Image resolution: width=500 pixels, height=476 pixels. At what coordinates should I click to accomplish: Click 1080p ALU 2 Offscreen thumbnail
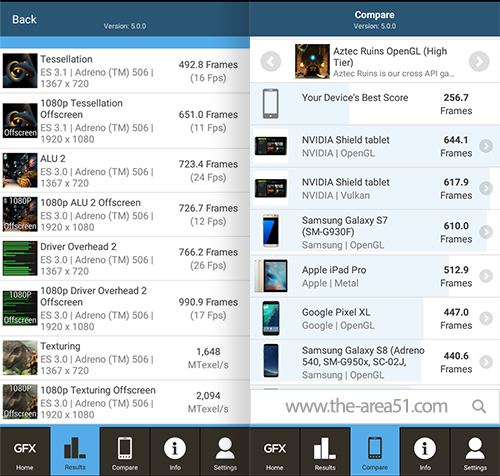[20, 214]
